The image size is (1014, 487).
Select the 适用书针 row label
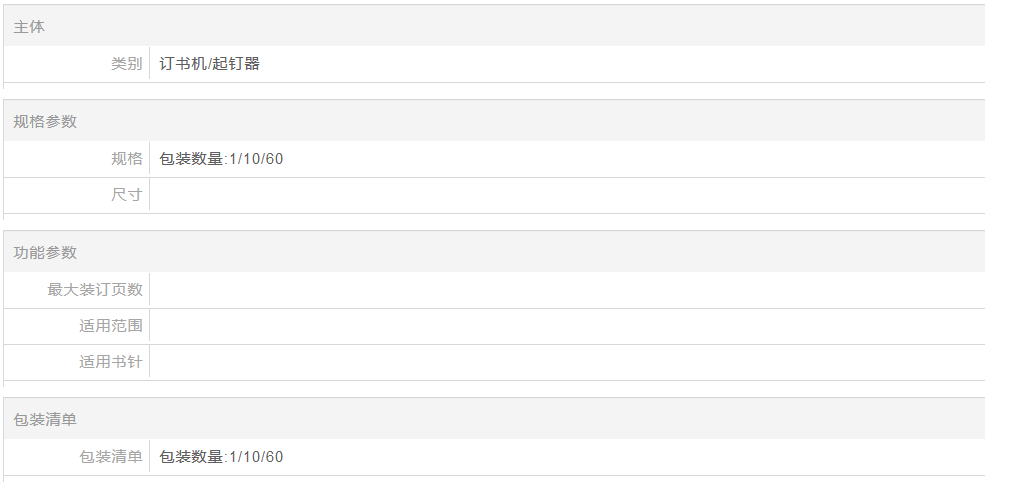[110, 362]
